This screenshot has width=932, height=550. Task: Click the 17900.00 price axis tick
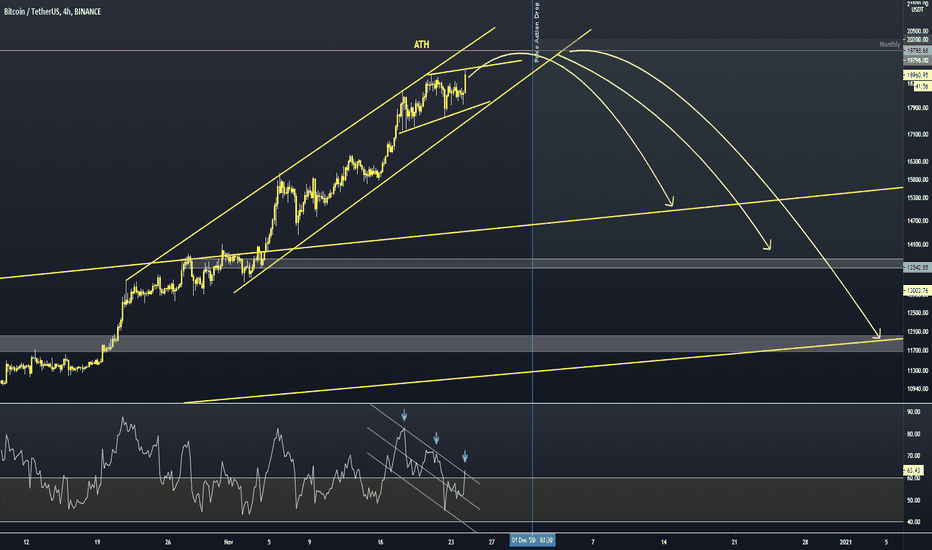point(918,108)
